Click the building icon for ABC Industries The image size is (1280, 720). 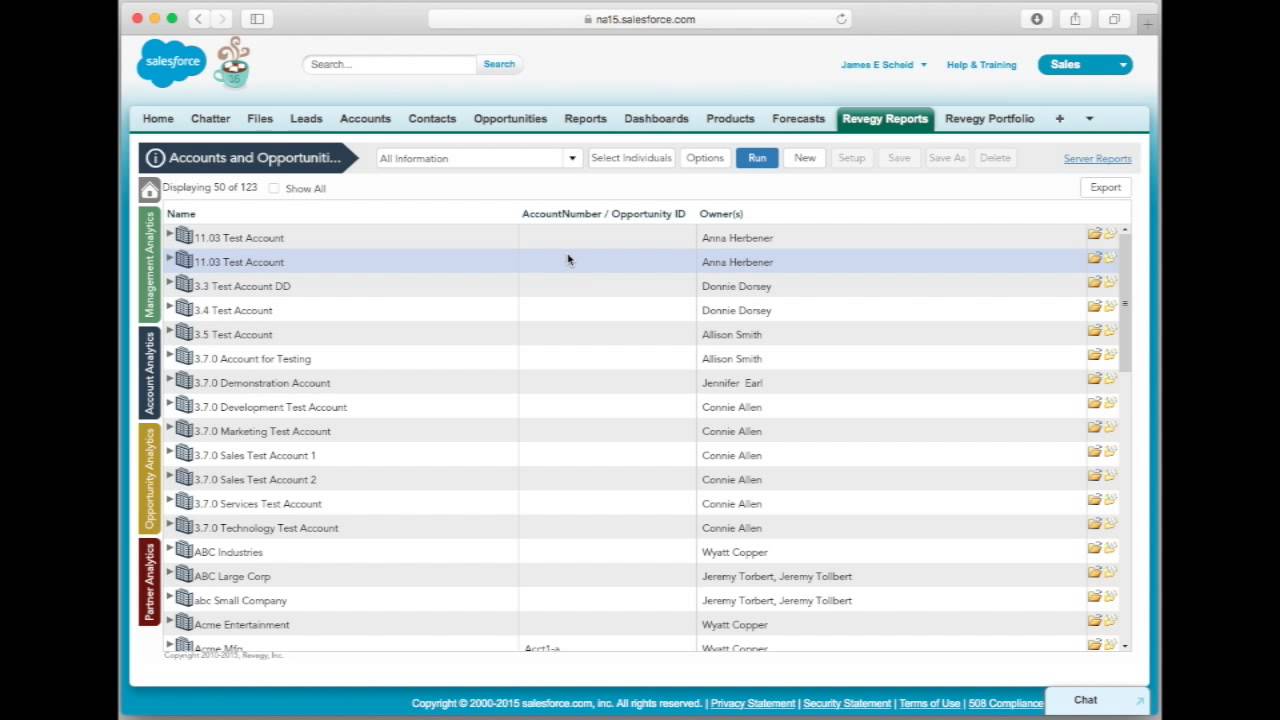coord(184,550)
